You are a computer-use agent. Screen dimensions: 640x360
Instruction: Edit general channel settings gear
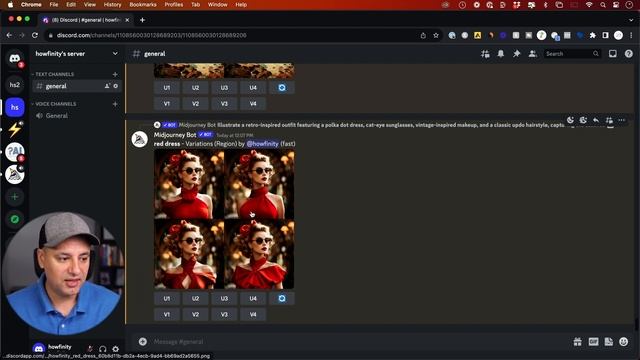pyautogui.click(x=116, y=86)
